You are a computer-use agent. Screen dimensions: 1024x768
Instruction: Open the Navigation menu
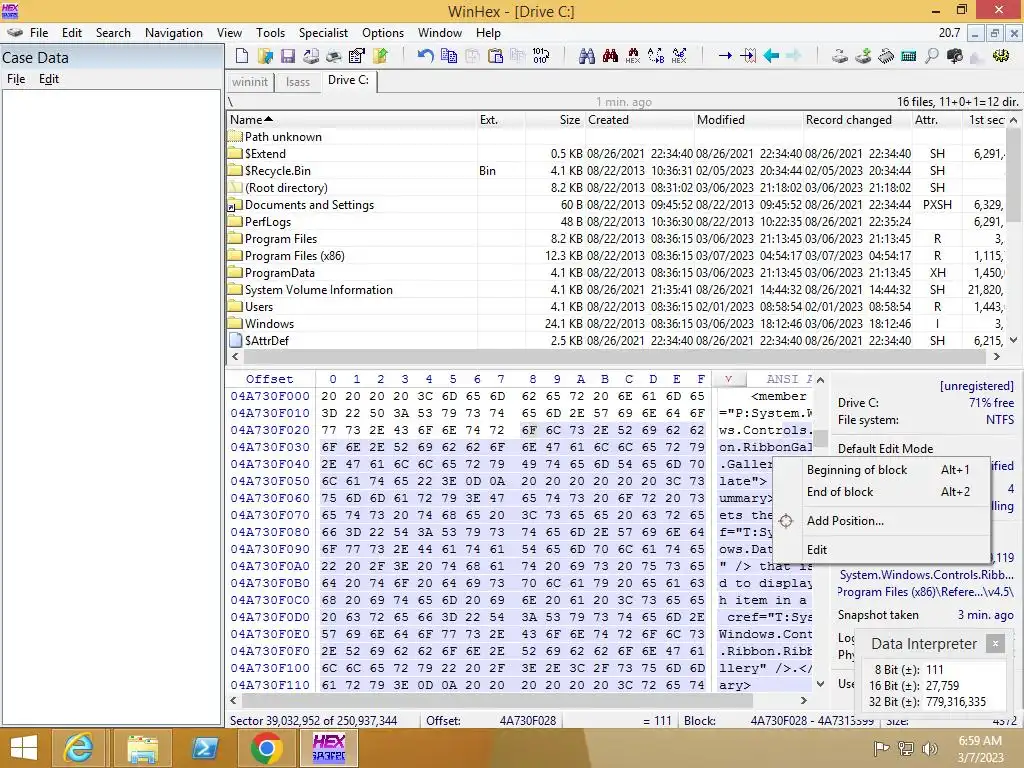[x=174, y=33]
